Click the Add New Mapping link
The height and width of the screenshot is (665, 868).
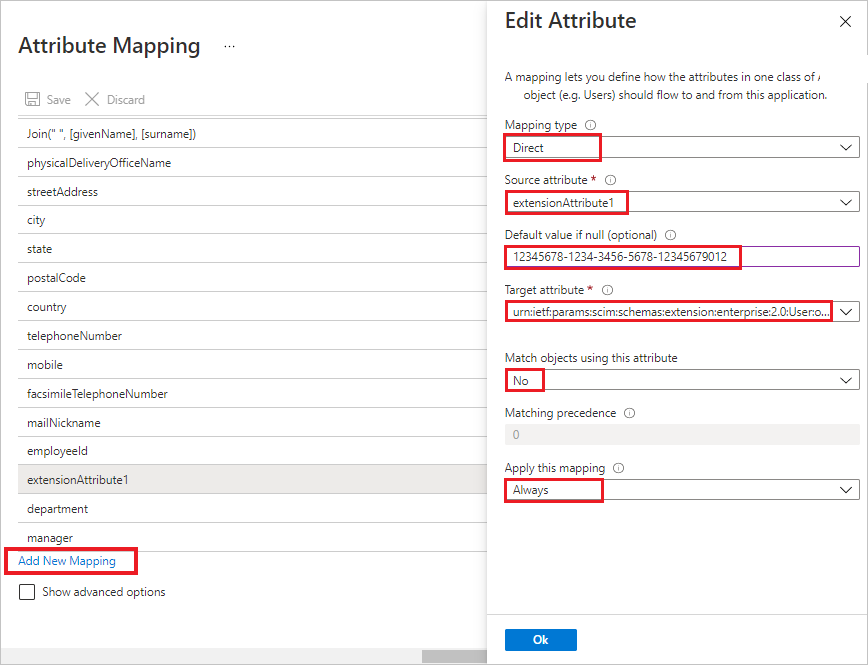tap(67, 561)
